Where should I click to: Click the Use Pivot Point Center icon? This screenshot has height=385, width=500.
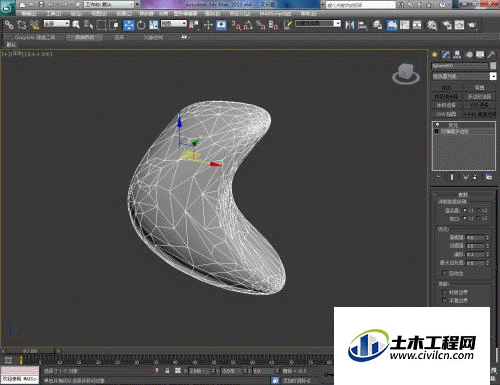tap(194, 25)
